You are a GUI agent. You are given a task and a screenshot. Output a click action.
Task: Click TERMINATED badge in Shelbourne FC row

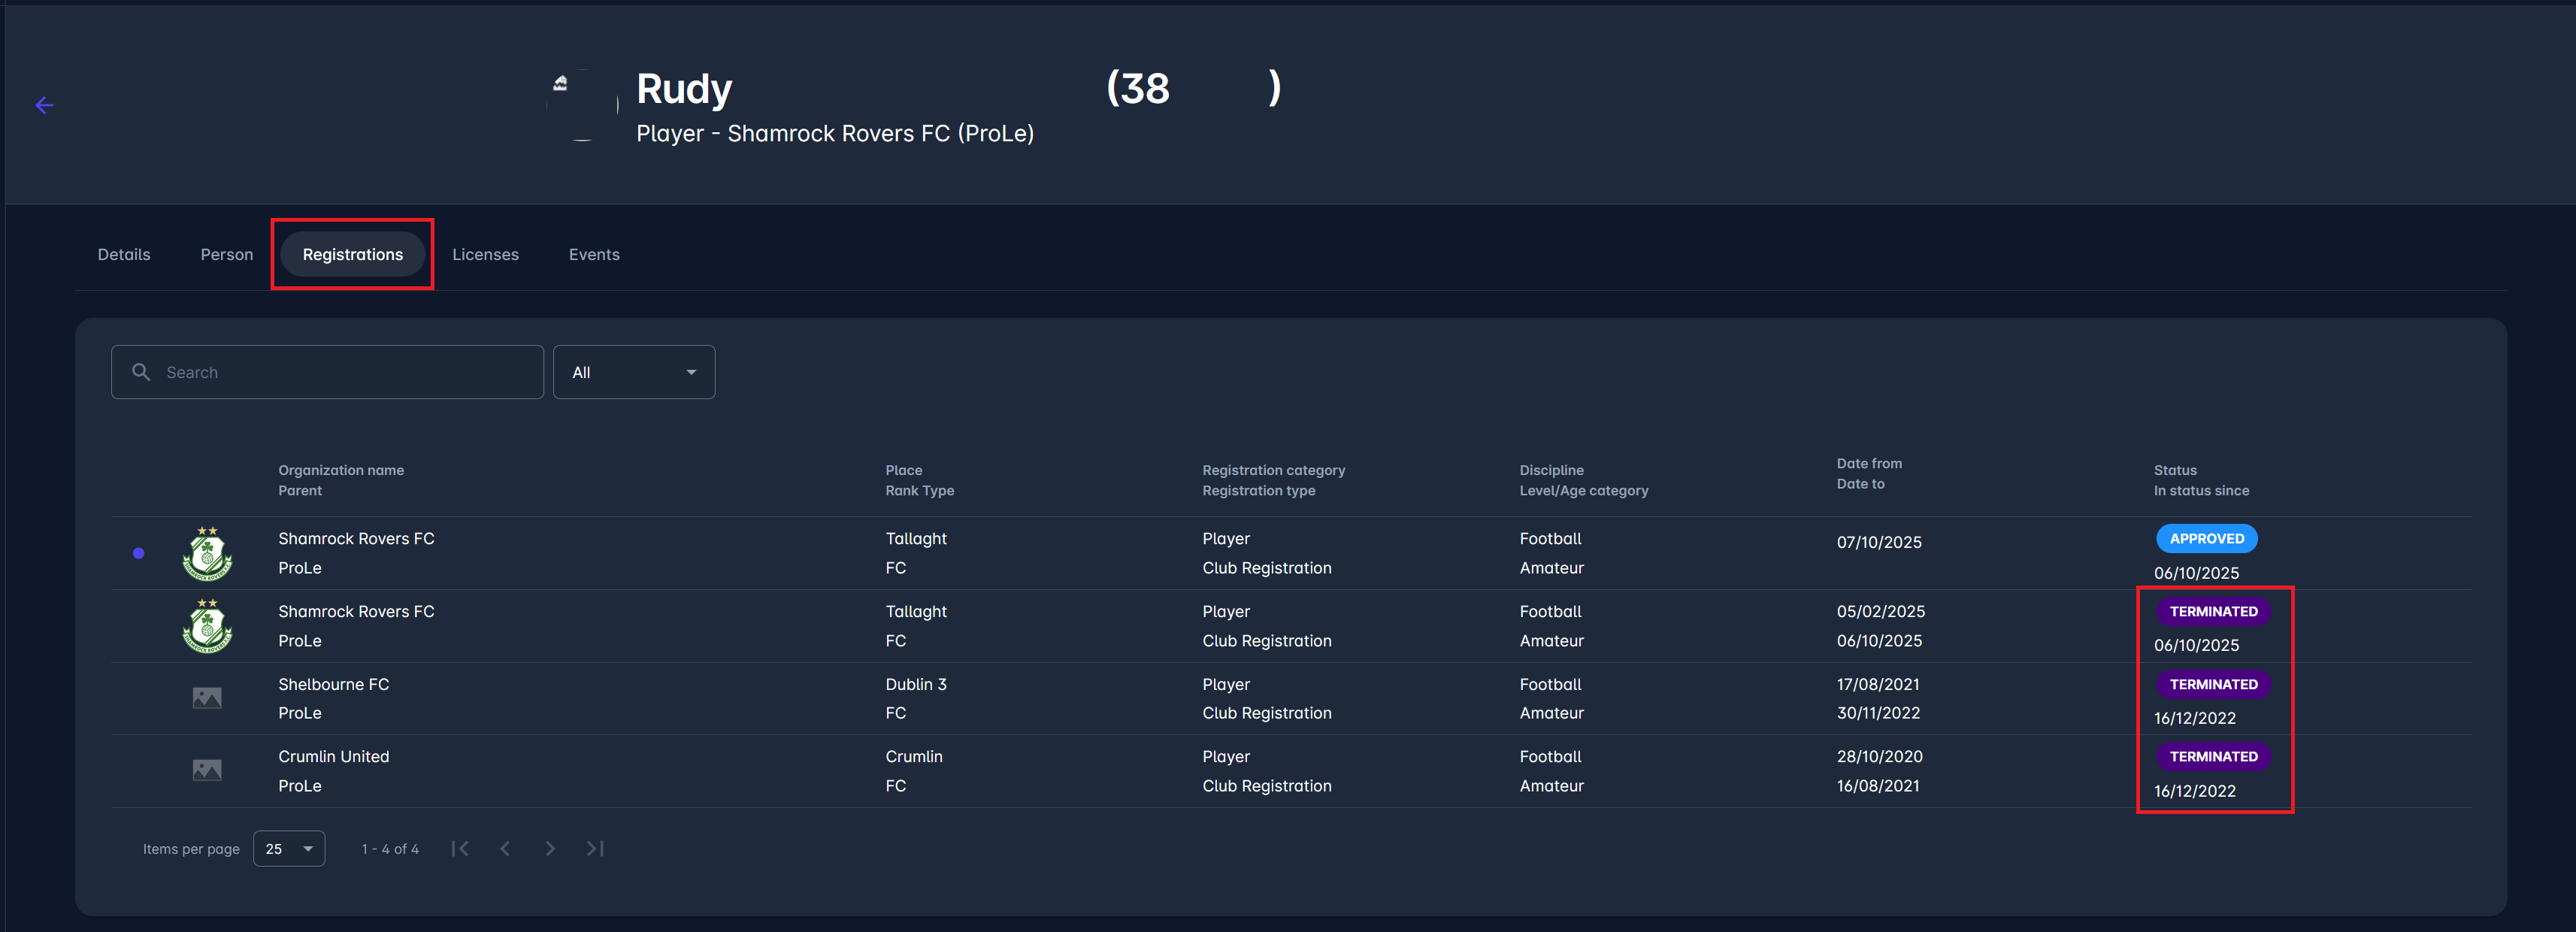2212,684
